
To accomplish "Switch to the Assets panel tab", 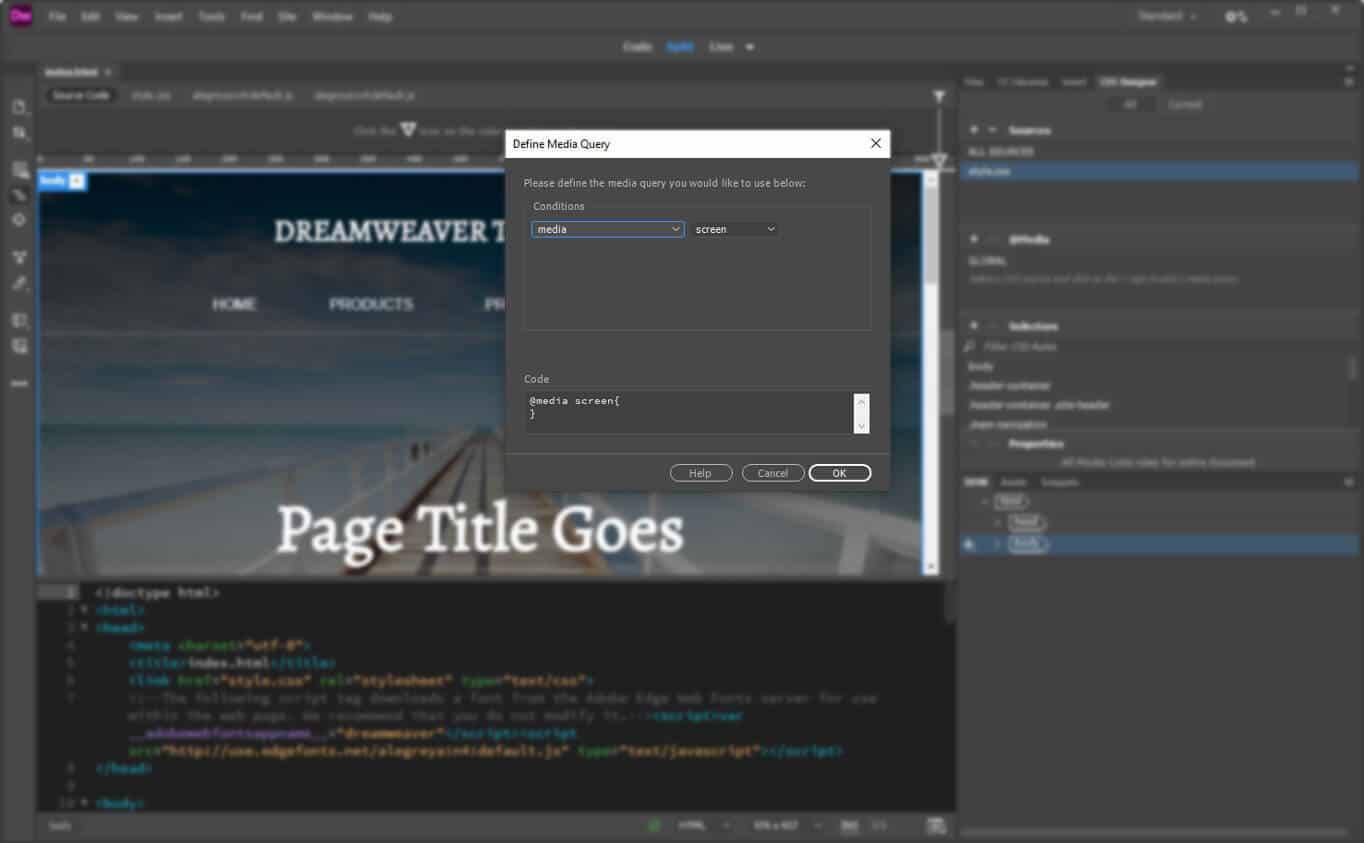I will 1013,482.
